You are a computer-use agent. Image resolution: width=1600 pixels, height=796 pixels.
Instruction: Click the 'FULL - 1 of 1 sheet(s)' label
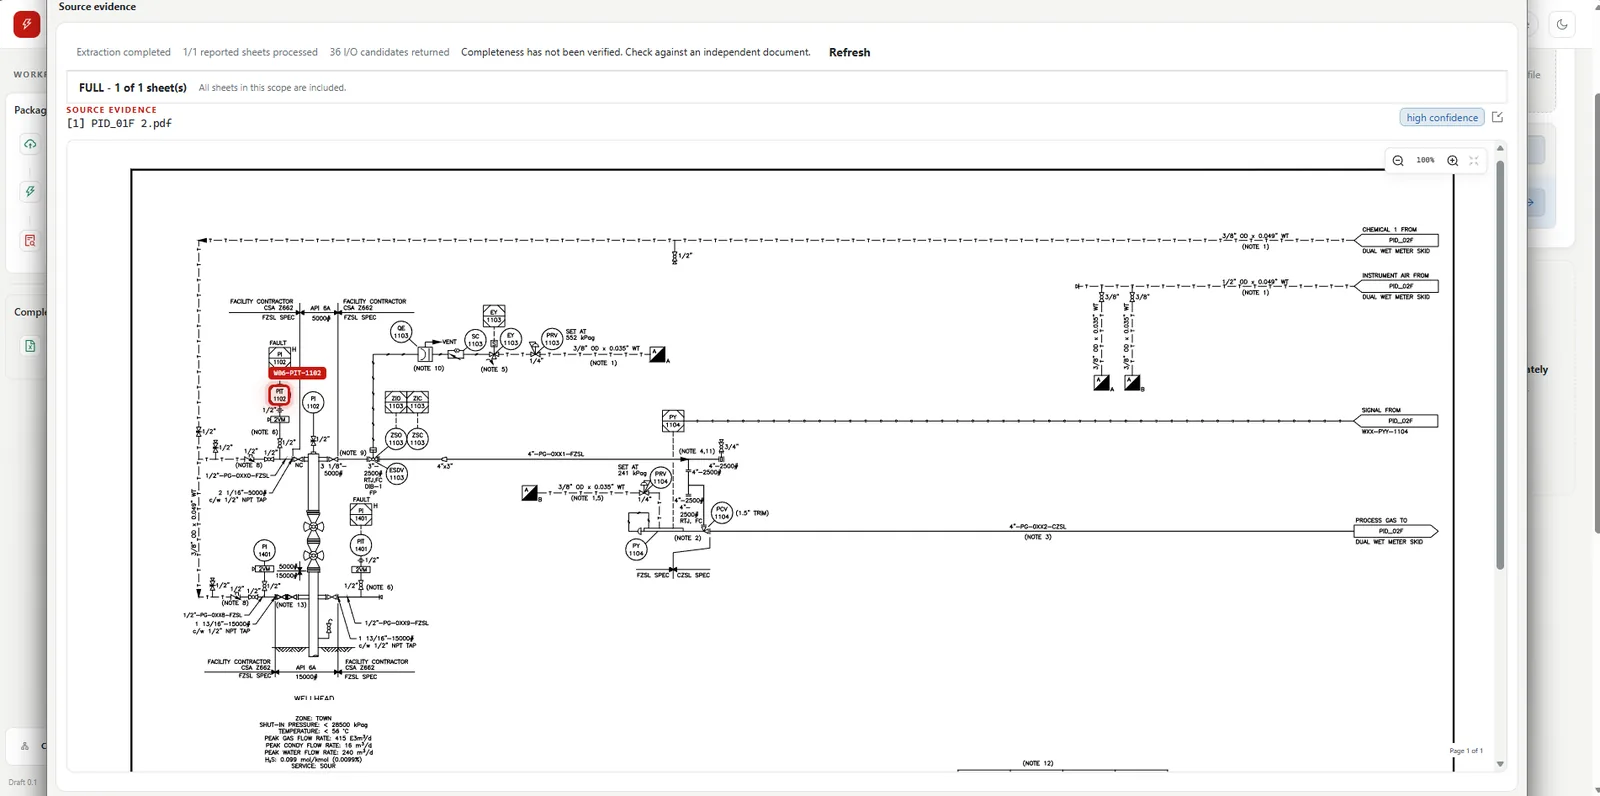[133, 88]
